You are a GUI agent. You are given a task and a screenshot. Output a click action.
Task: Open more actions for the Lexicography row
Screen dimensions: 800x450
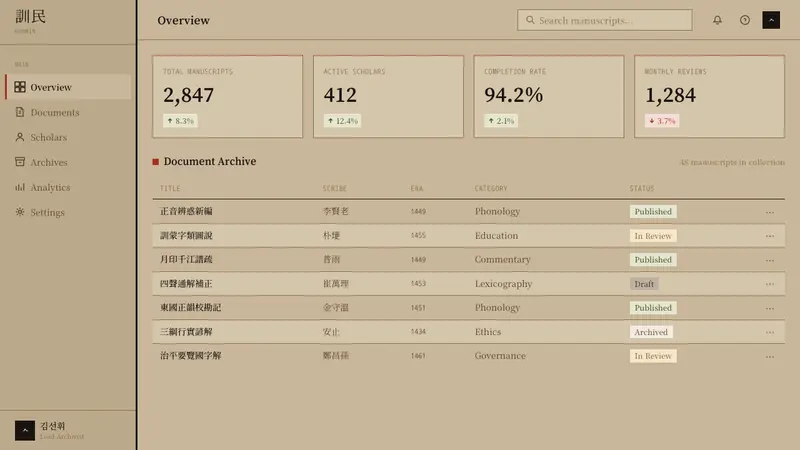pyautogui.click(x=770, y=284)
